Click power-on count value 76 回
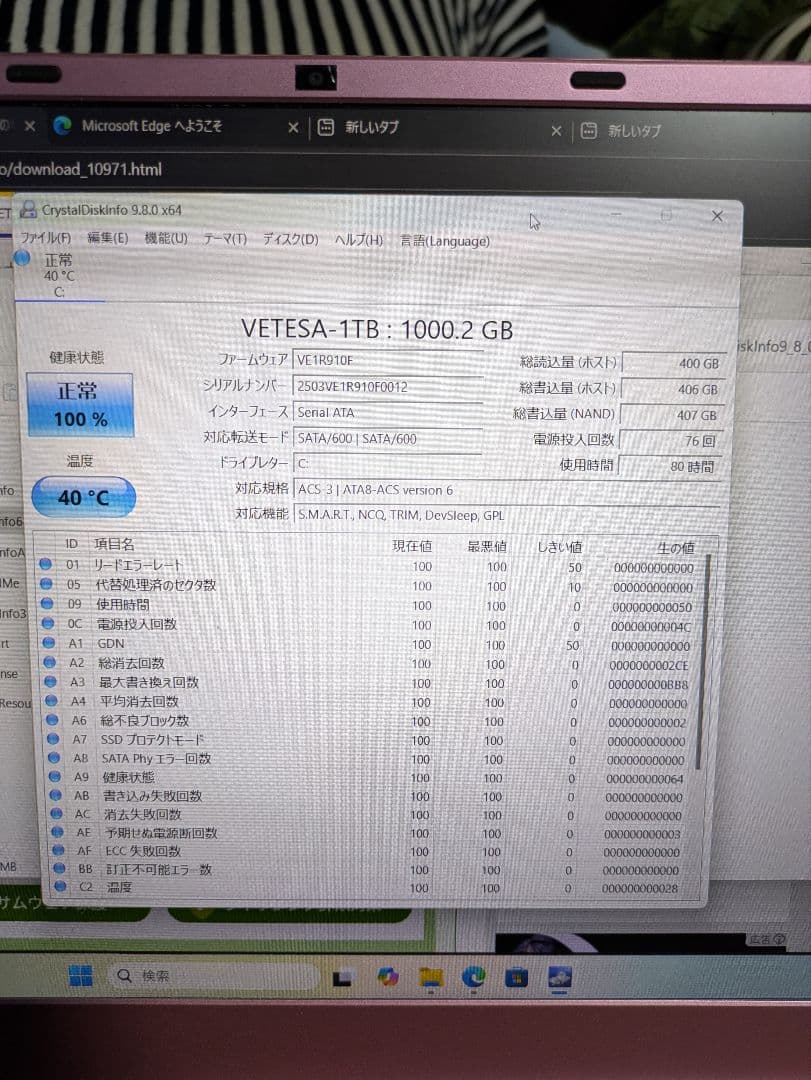Screen dimensions: 811x1080 coord(670,441)
